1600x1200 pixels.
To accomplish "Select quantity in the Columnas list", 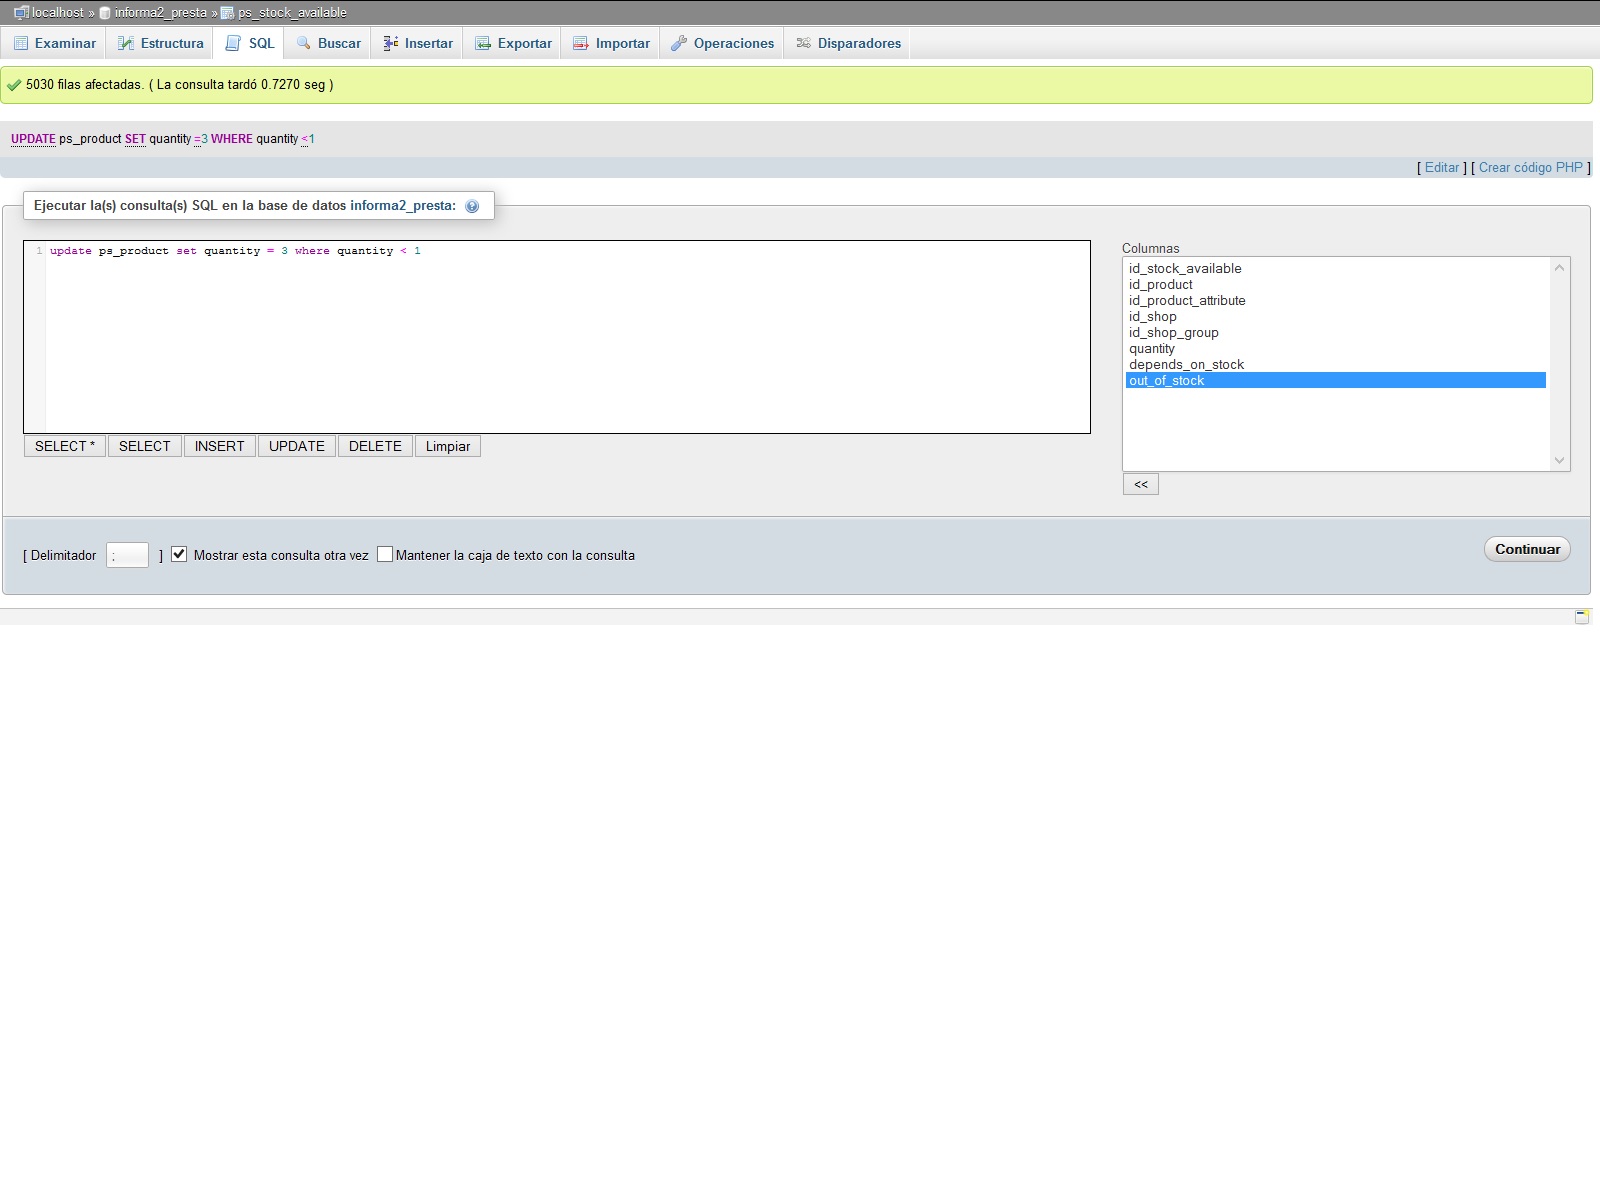I will pos(1336,348).
